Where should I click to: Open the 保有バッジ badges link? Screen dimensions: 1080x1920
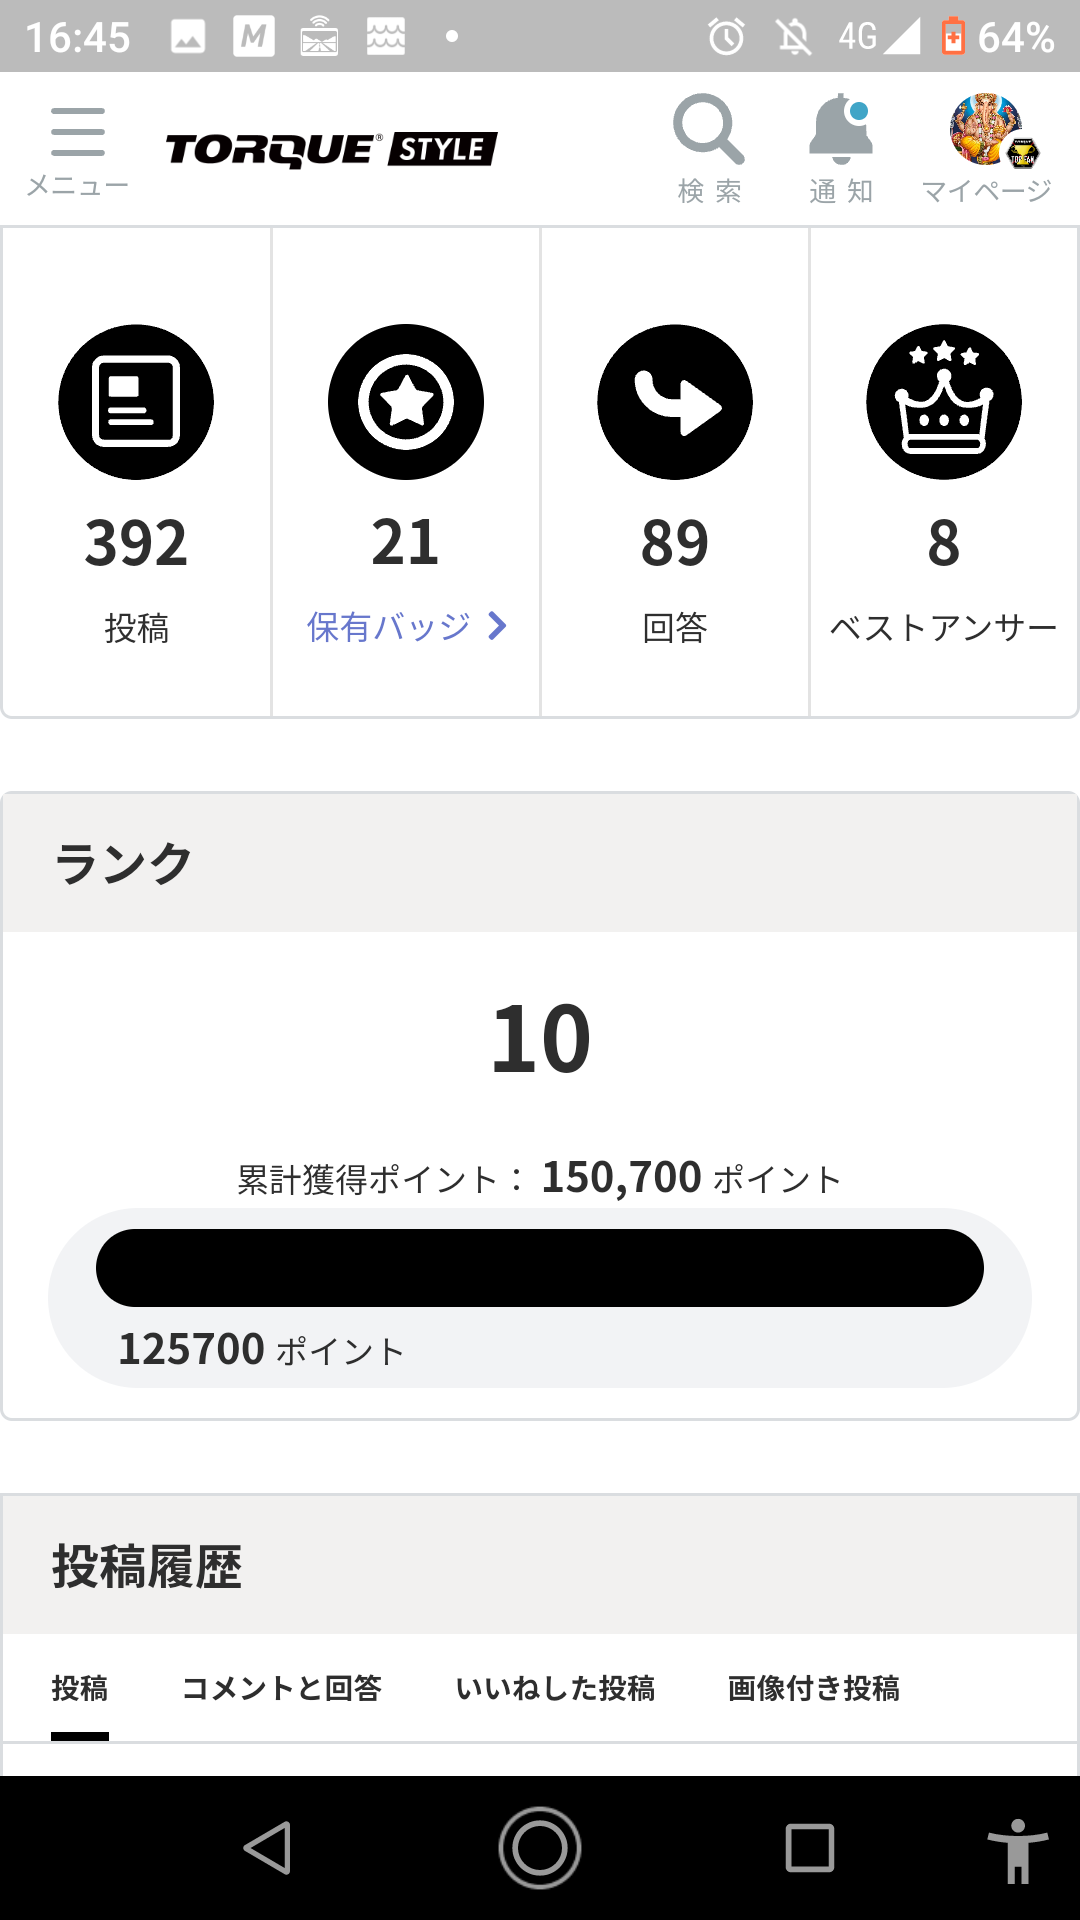point(389,627)
